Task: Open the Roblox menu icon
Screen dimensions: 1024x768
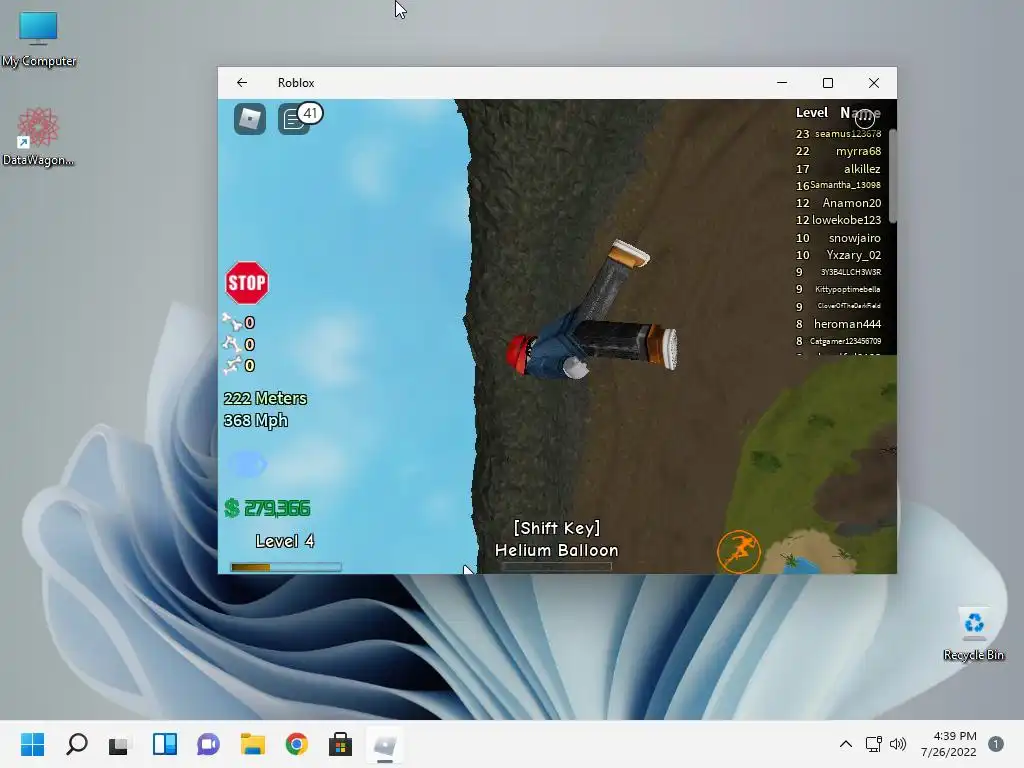Action: point(249,120)
